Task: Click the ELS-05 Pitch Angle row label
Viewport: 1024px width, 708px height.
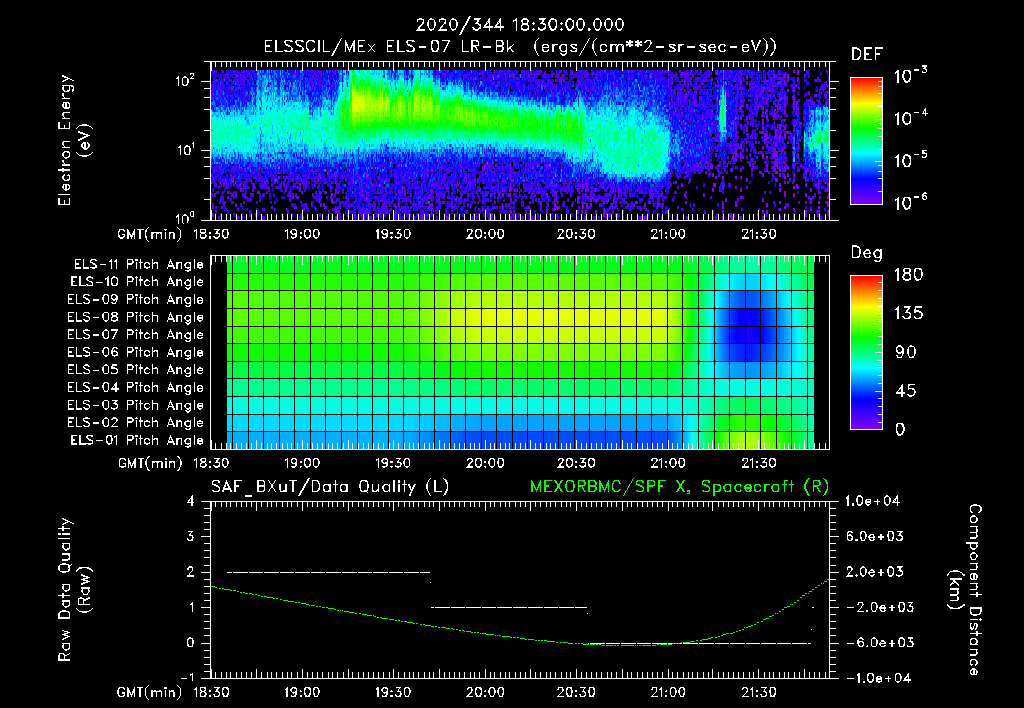Action: pyautogui.click(x=135, y=370)
